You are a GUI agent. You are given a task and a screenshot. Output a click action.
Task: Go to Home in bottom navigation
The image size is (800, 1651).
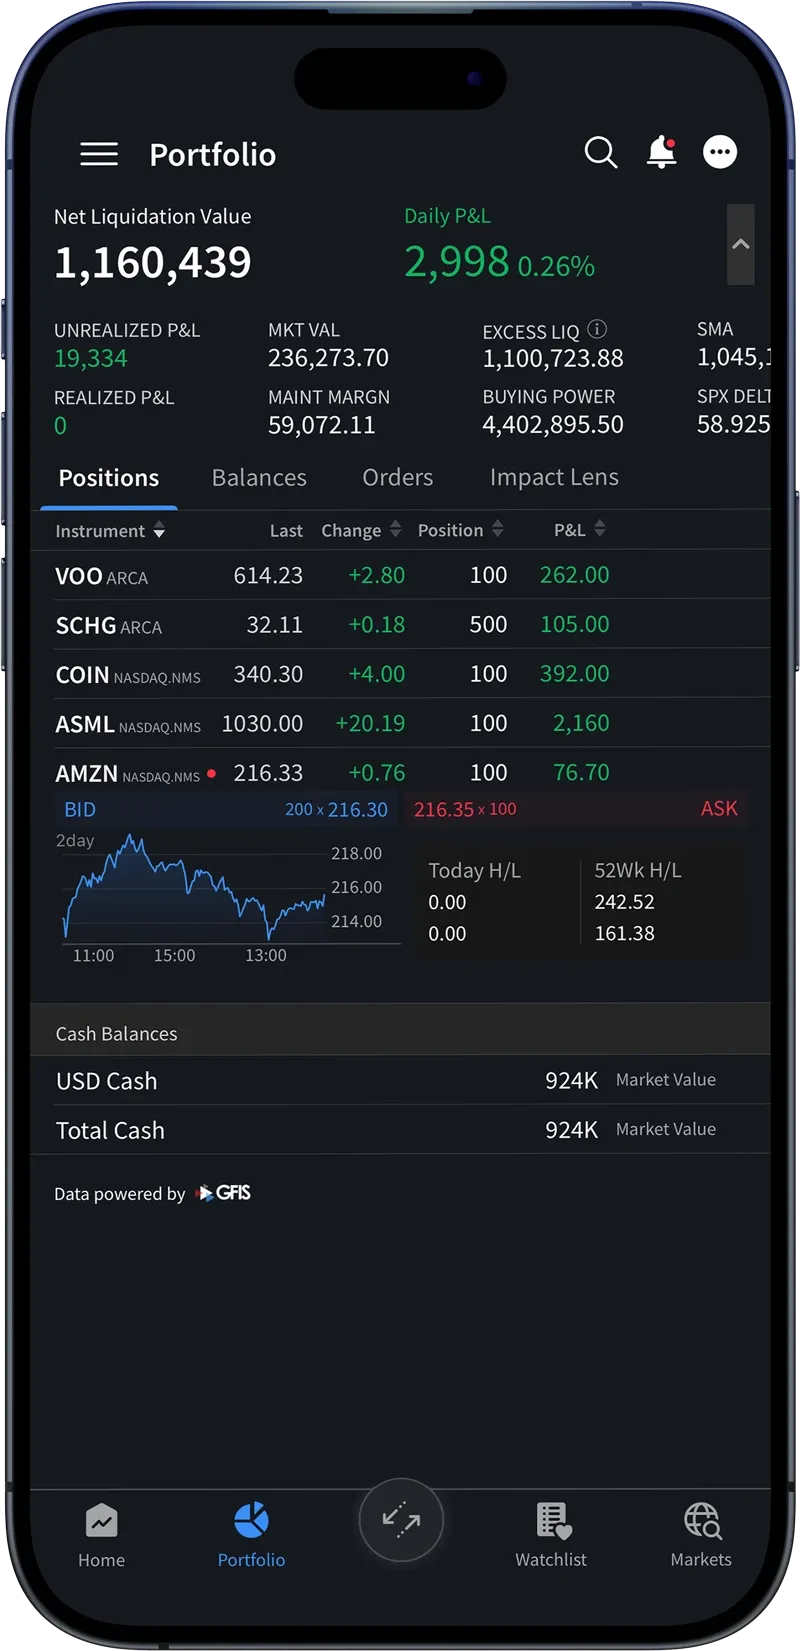(101, 1535)
